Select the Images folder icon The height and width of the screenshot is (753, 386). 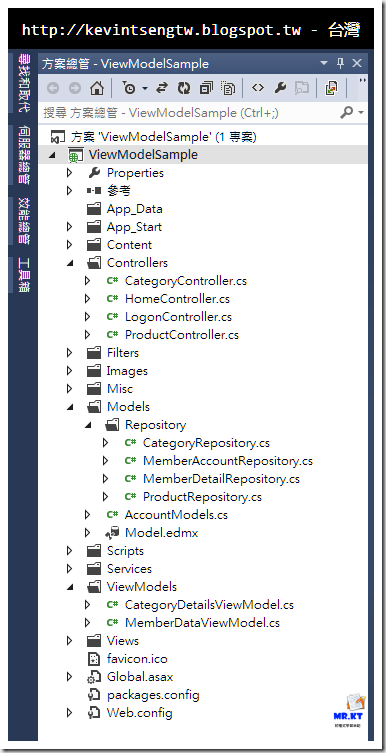(94, 371)
